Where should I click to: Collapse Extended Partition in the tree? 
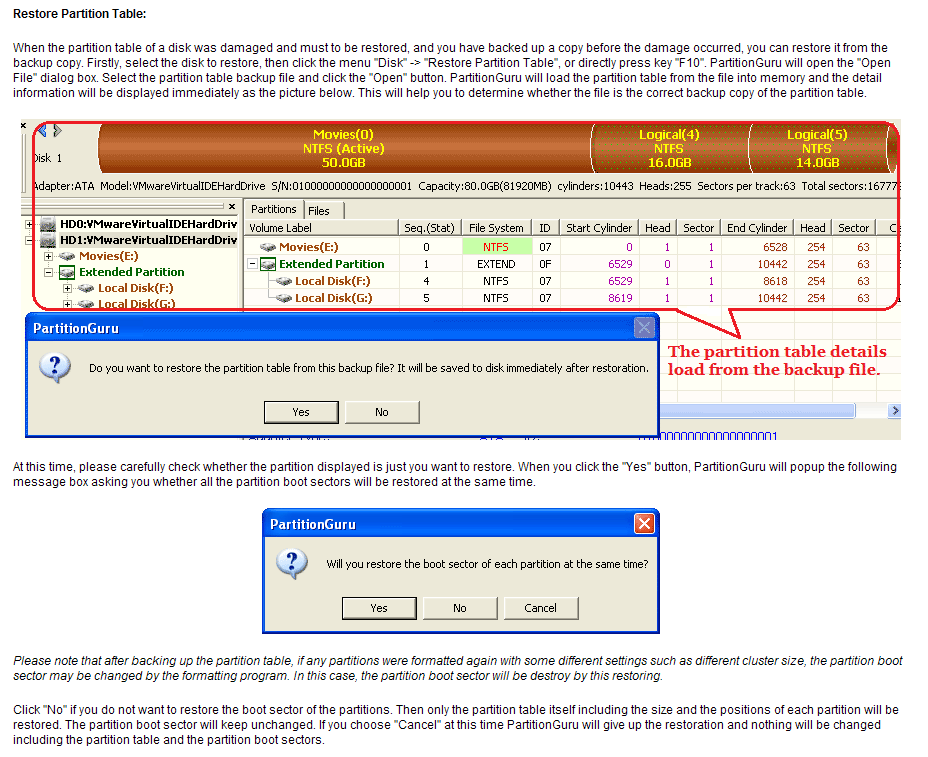(x=49, y=272)
